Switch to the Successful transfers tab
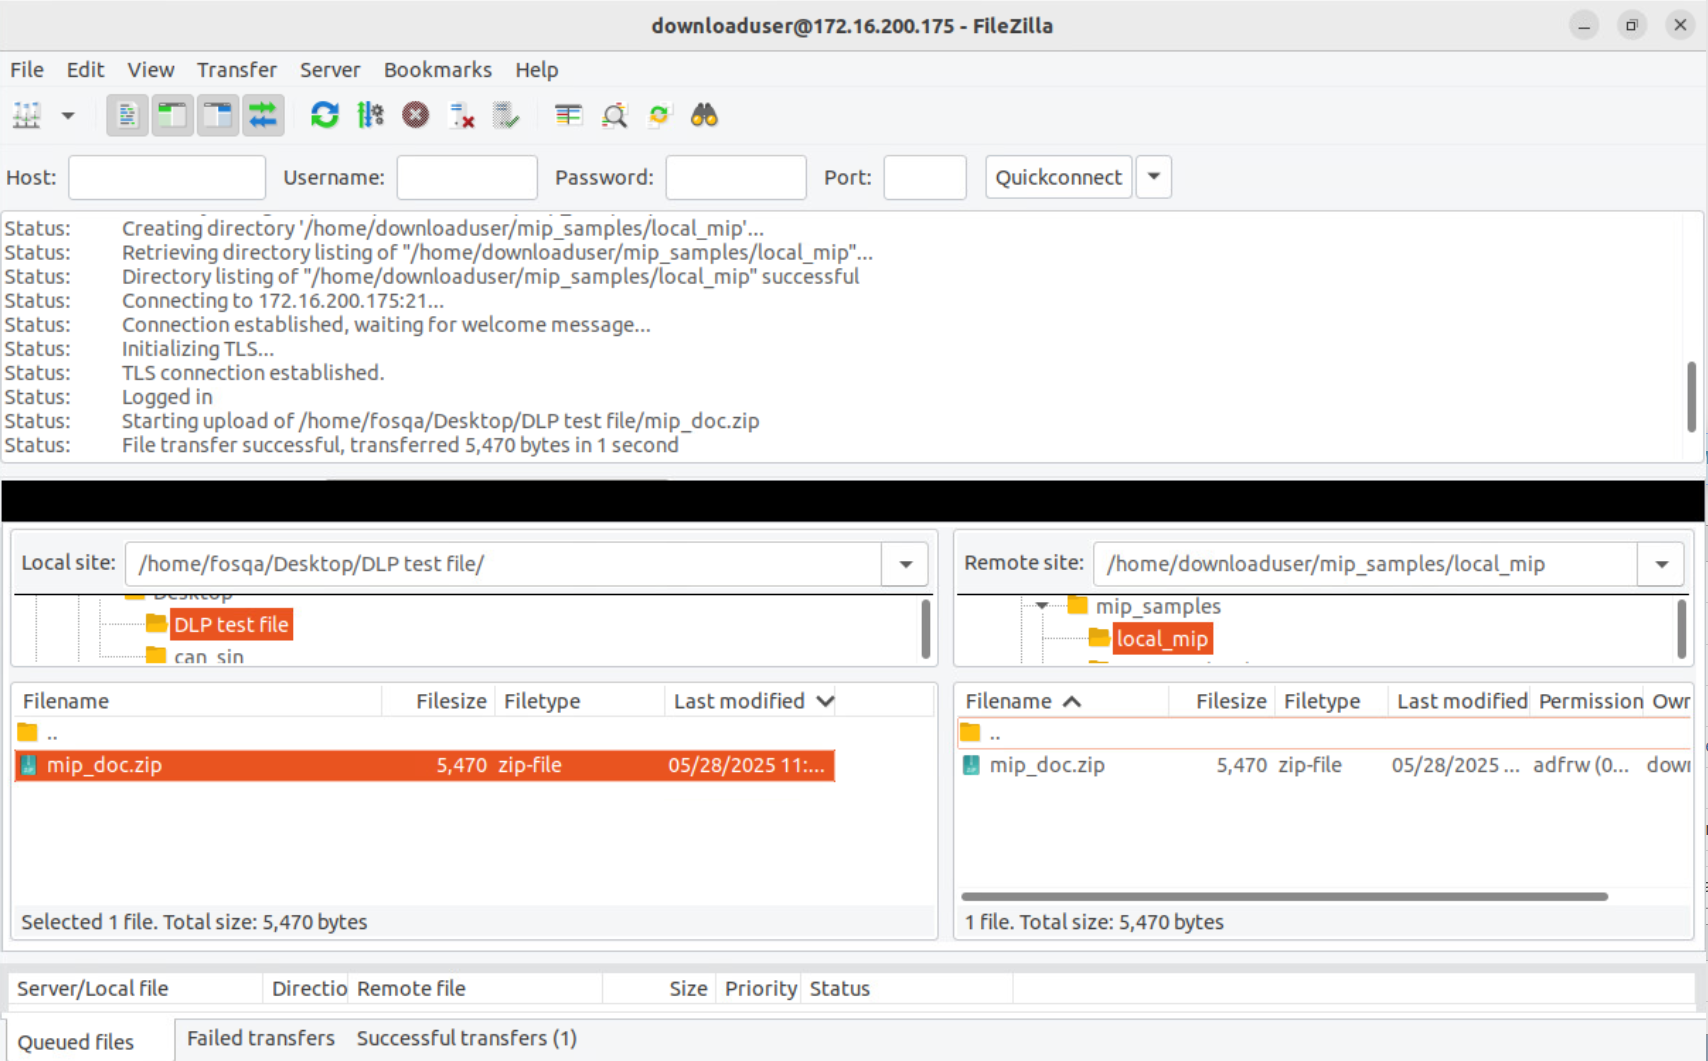This screenshot has height=1061, width=1708. click(467, 1039)
